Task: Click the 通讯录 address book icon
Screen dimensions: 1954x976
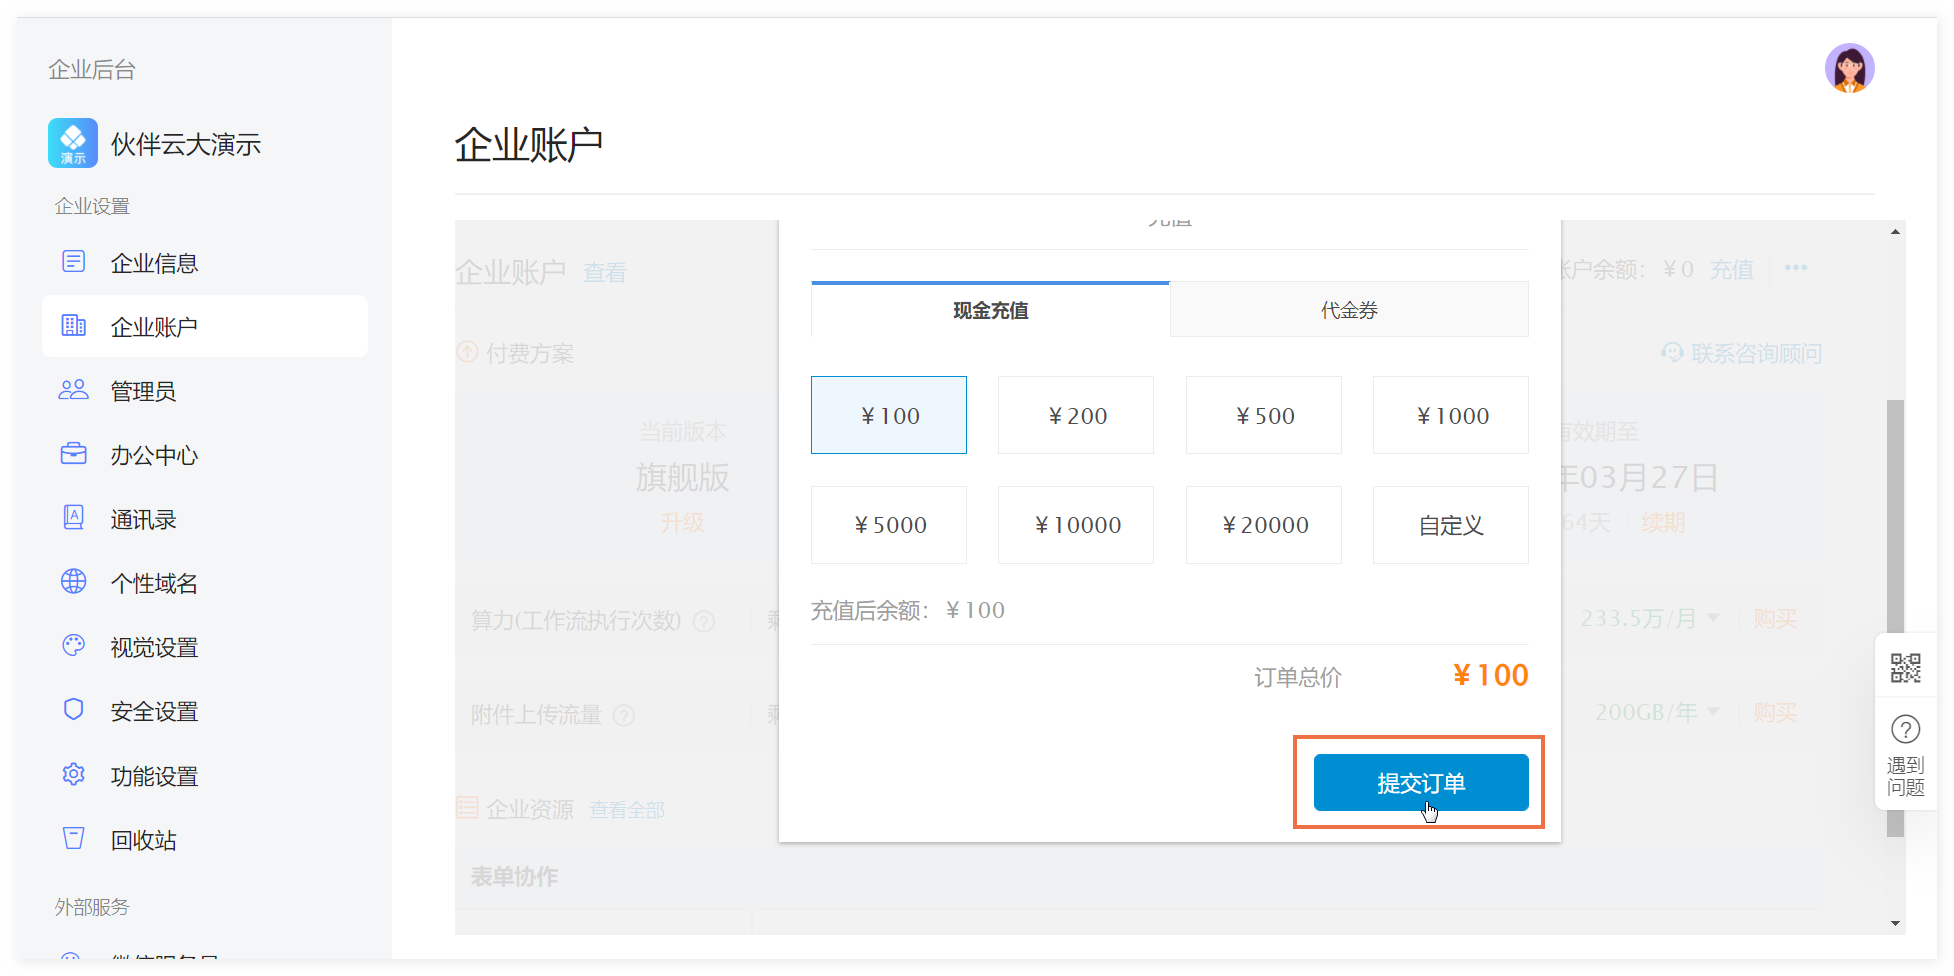Action: point(73,518)
